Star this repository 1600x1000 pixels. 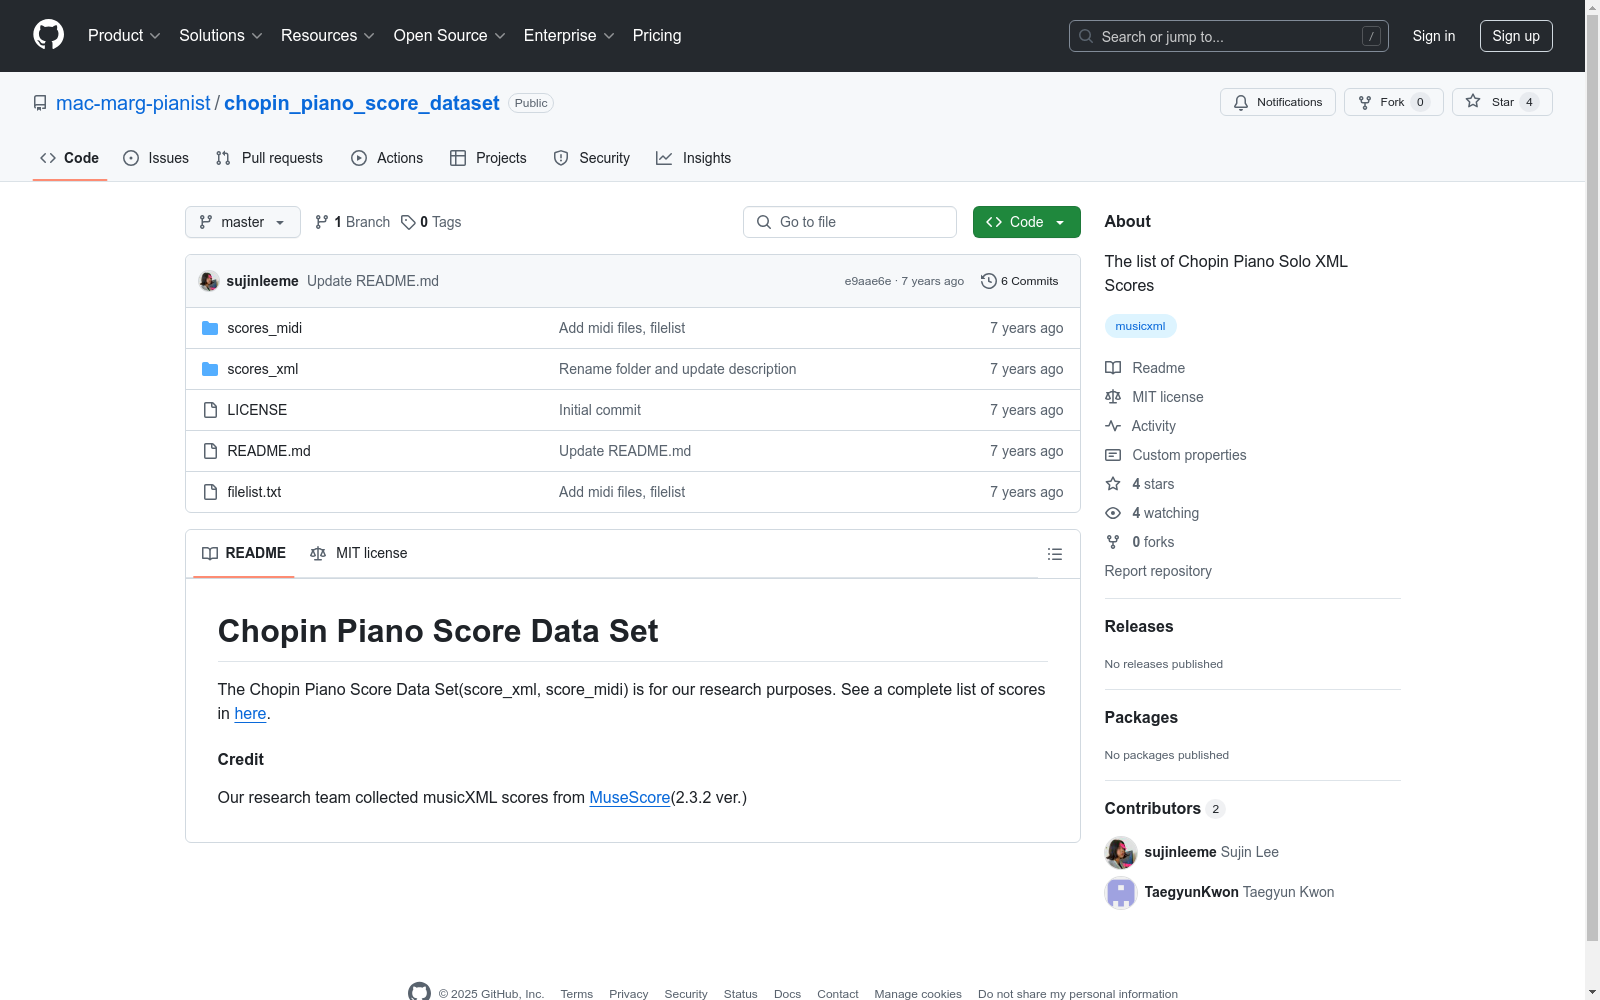[1502, 102]
